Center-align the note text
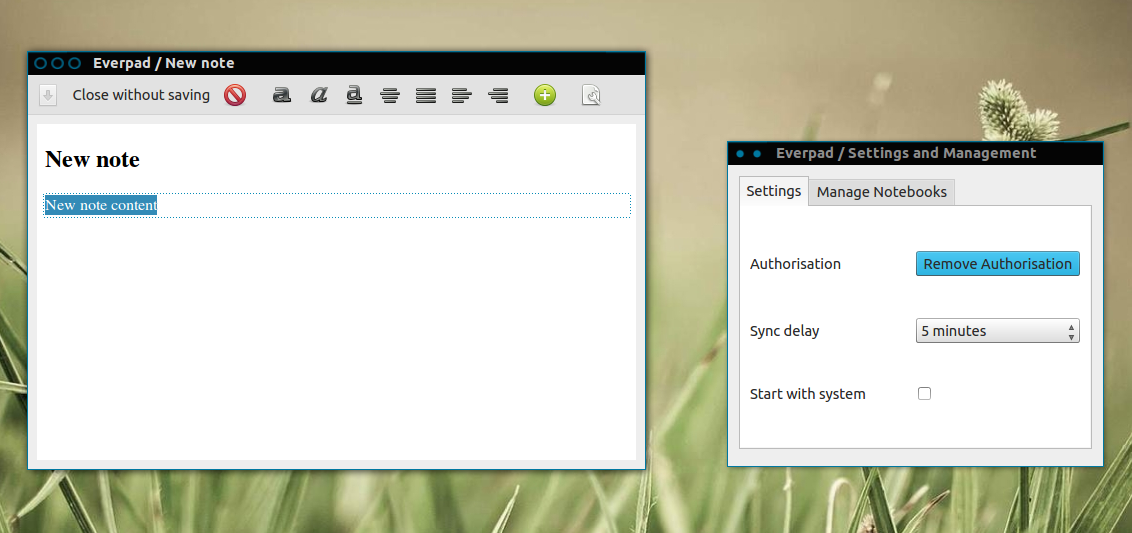 390,95
